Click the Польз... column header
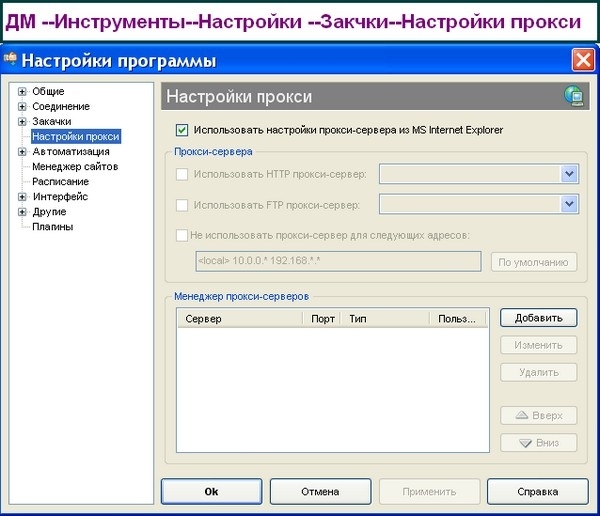 click(458, 319)
